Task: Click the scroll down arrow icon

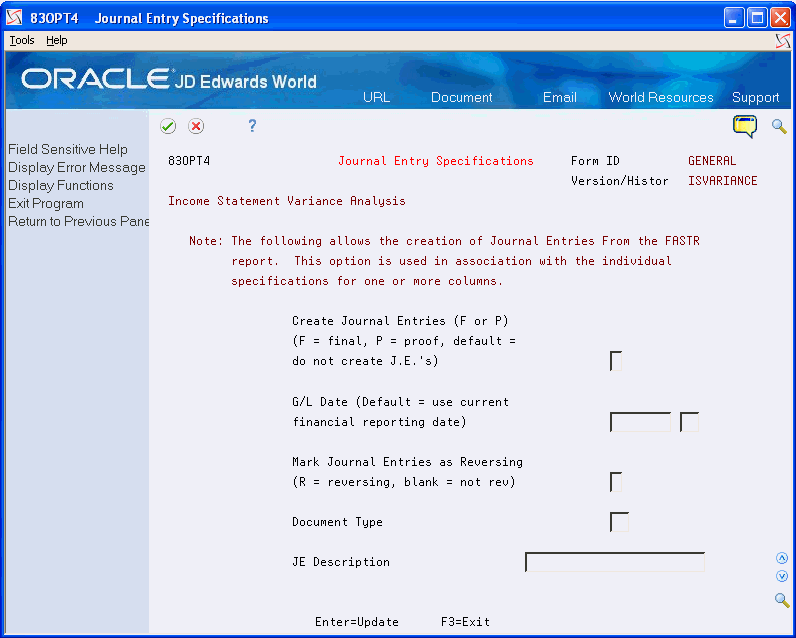Action: coord(782,576)
